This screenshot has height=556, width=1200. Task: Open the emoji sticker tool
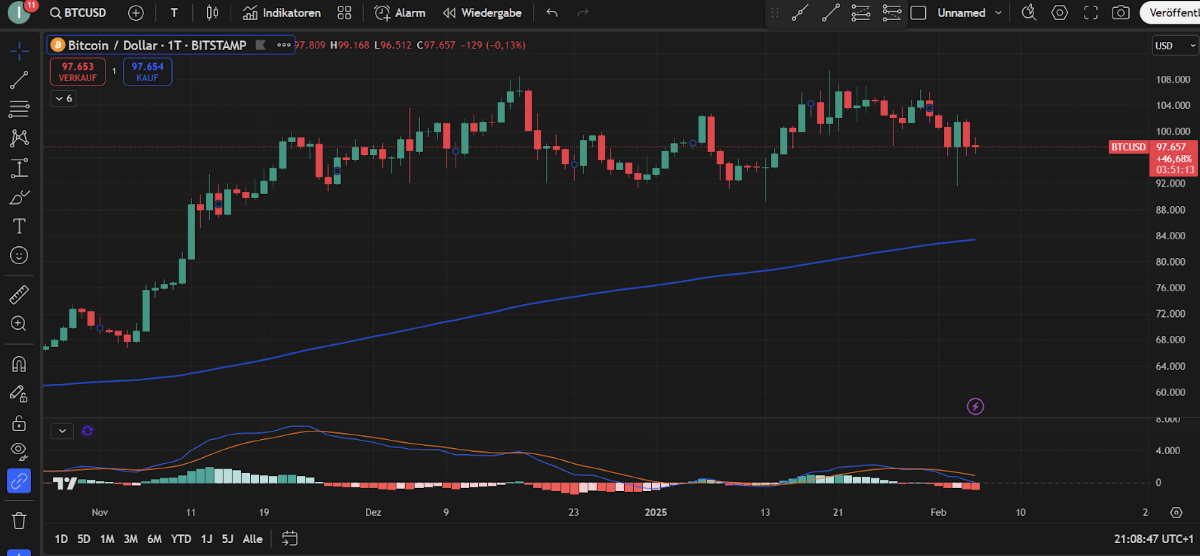tap(19, 255)
